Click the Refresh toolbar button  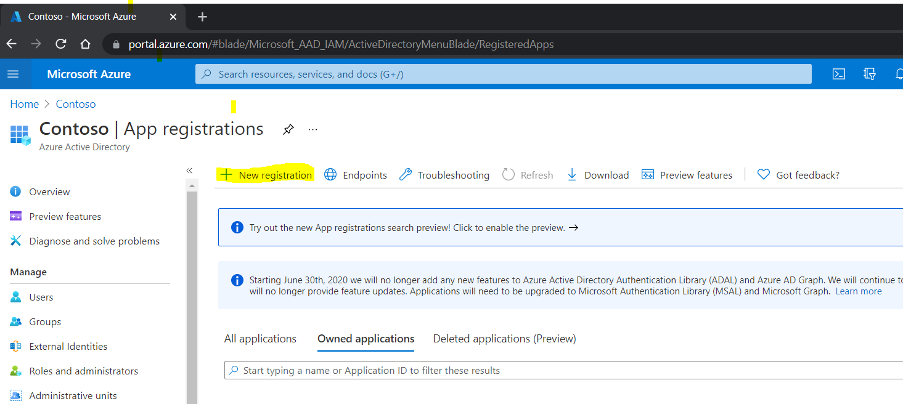pos(527,175)
